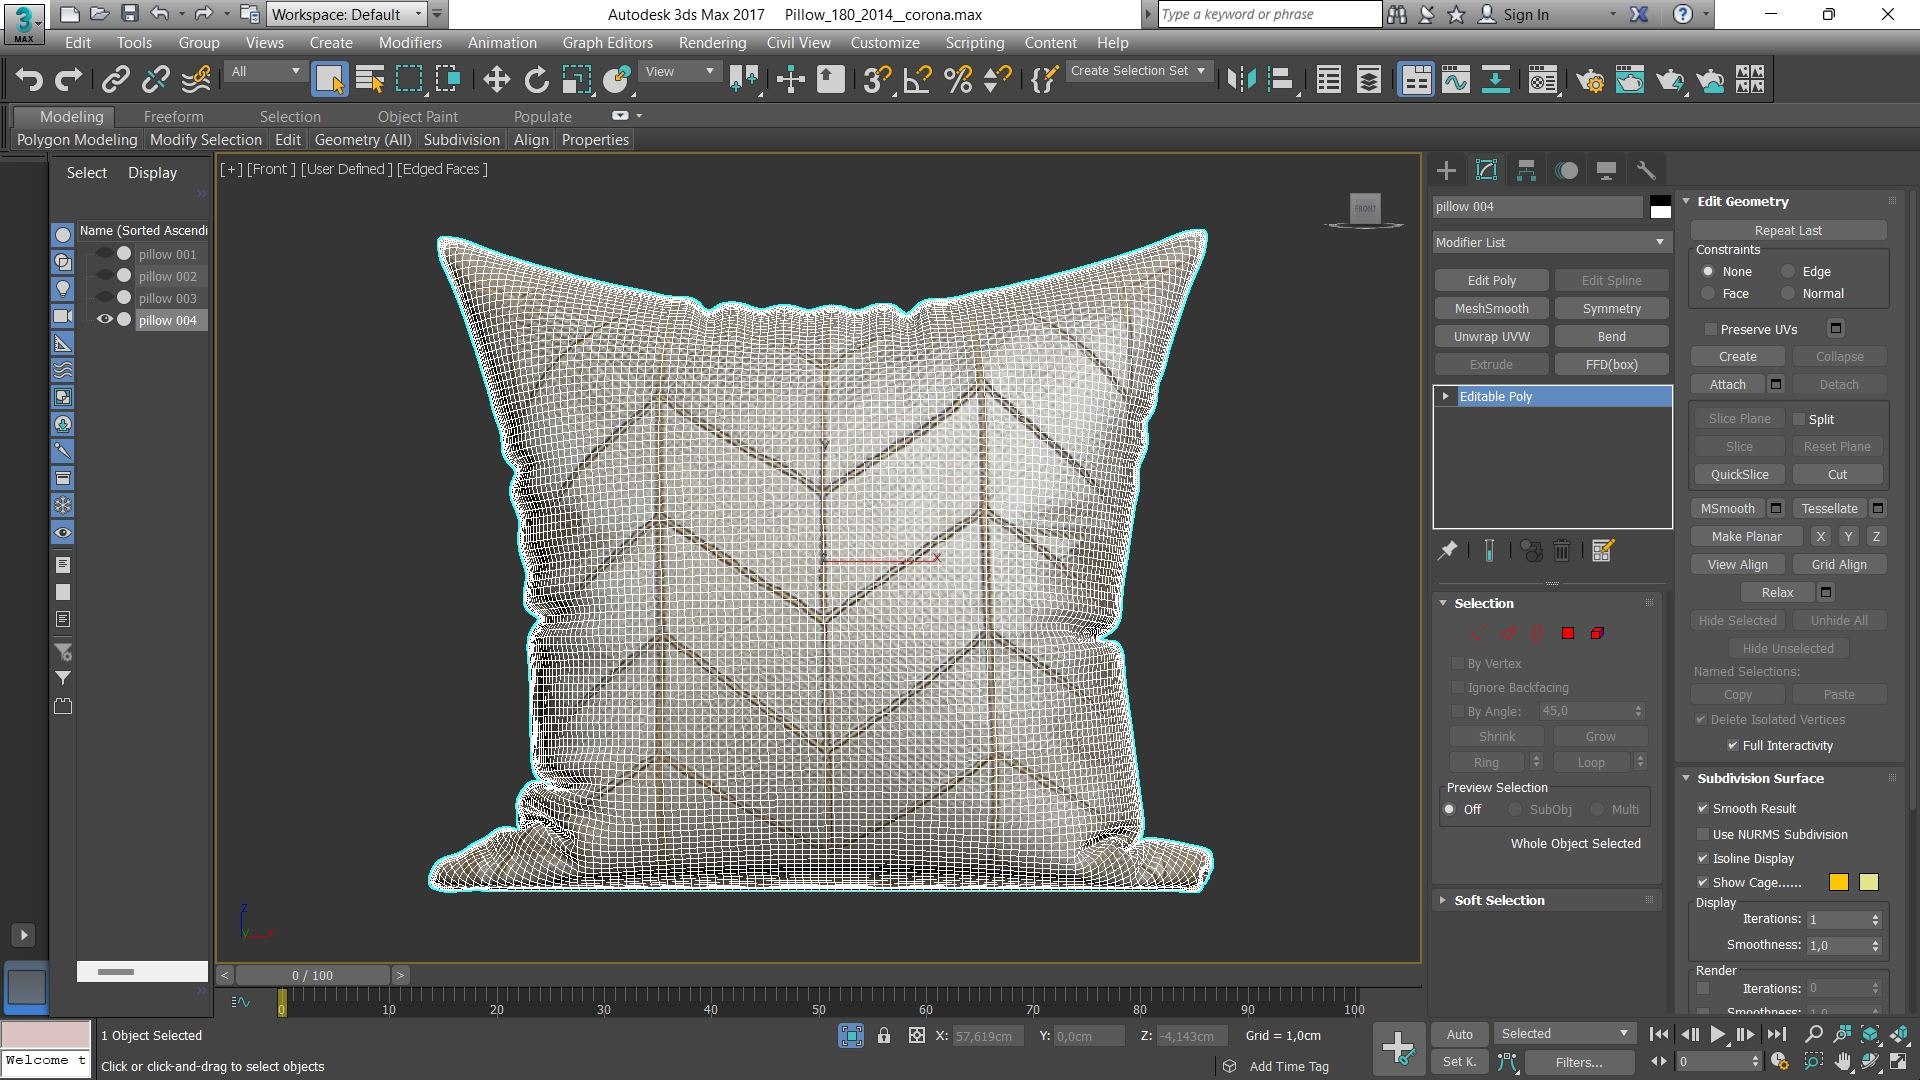Open the Create Selection Set dropdown

(x=1139, y=71)
